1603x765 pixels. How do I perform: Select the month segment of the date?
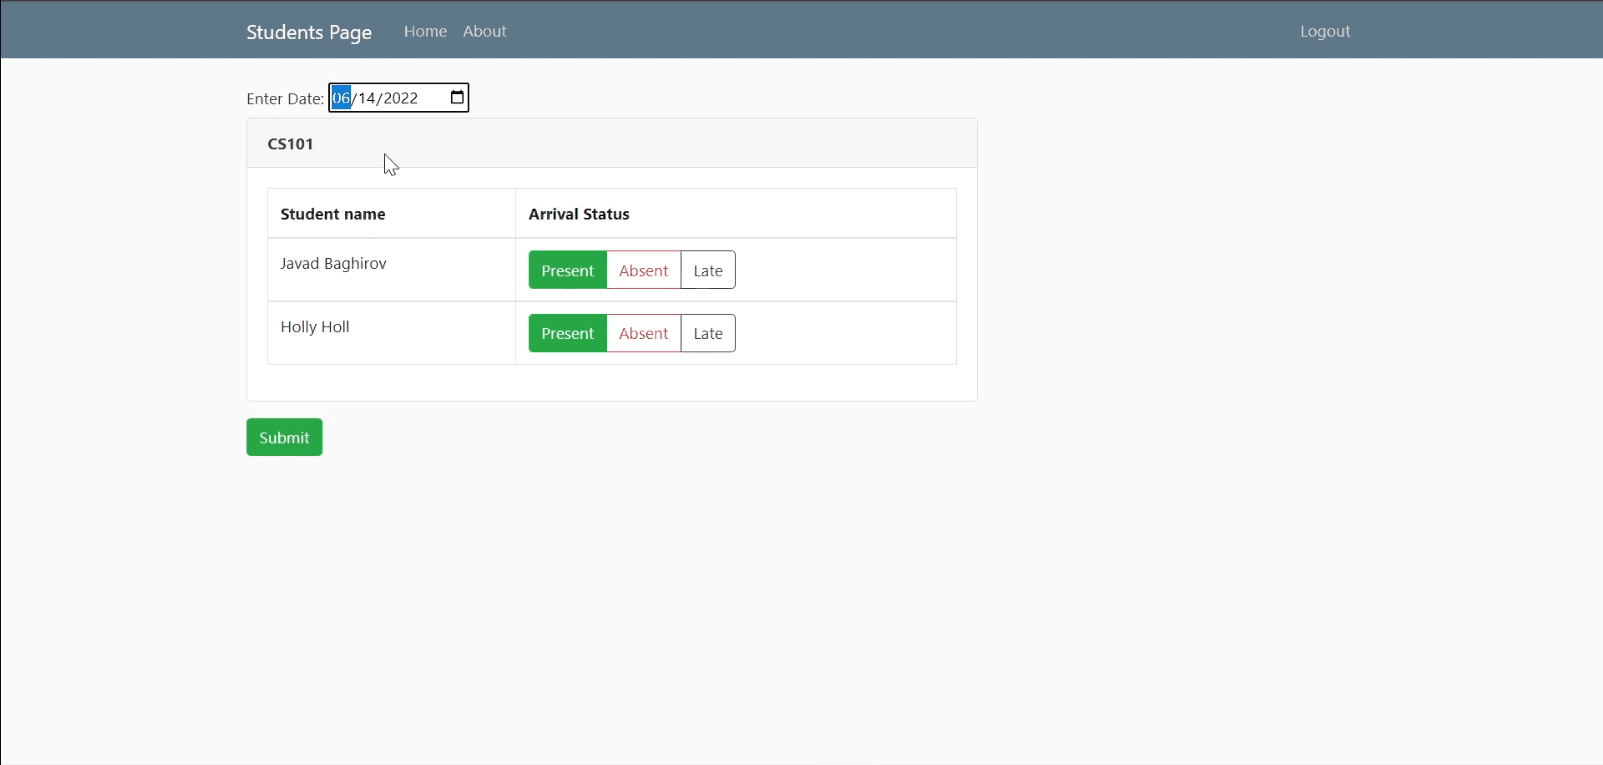(x=341, y=98)
